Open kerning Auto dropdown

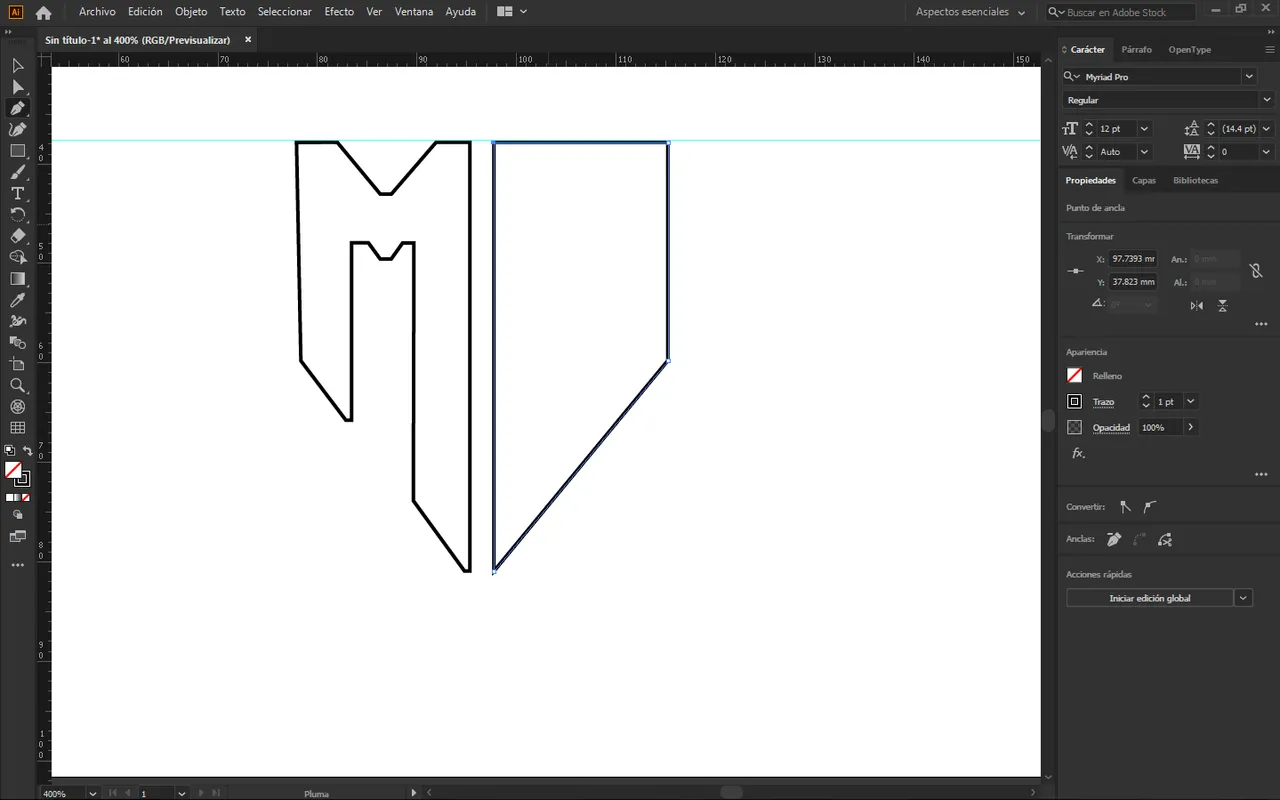[1144, 152]
